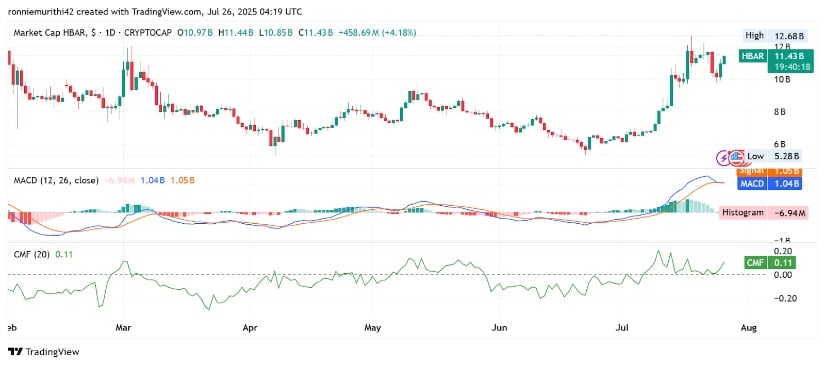Image resolution: width=825 pixels, height=365 pixels.
Task: Click the MACD legend value 1.04 B
Action: tap(153, 180)
